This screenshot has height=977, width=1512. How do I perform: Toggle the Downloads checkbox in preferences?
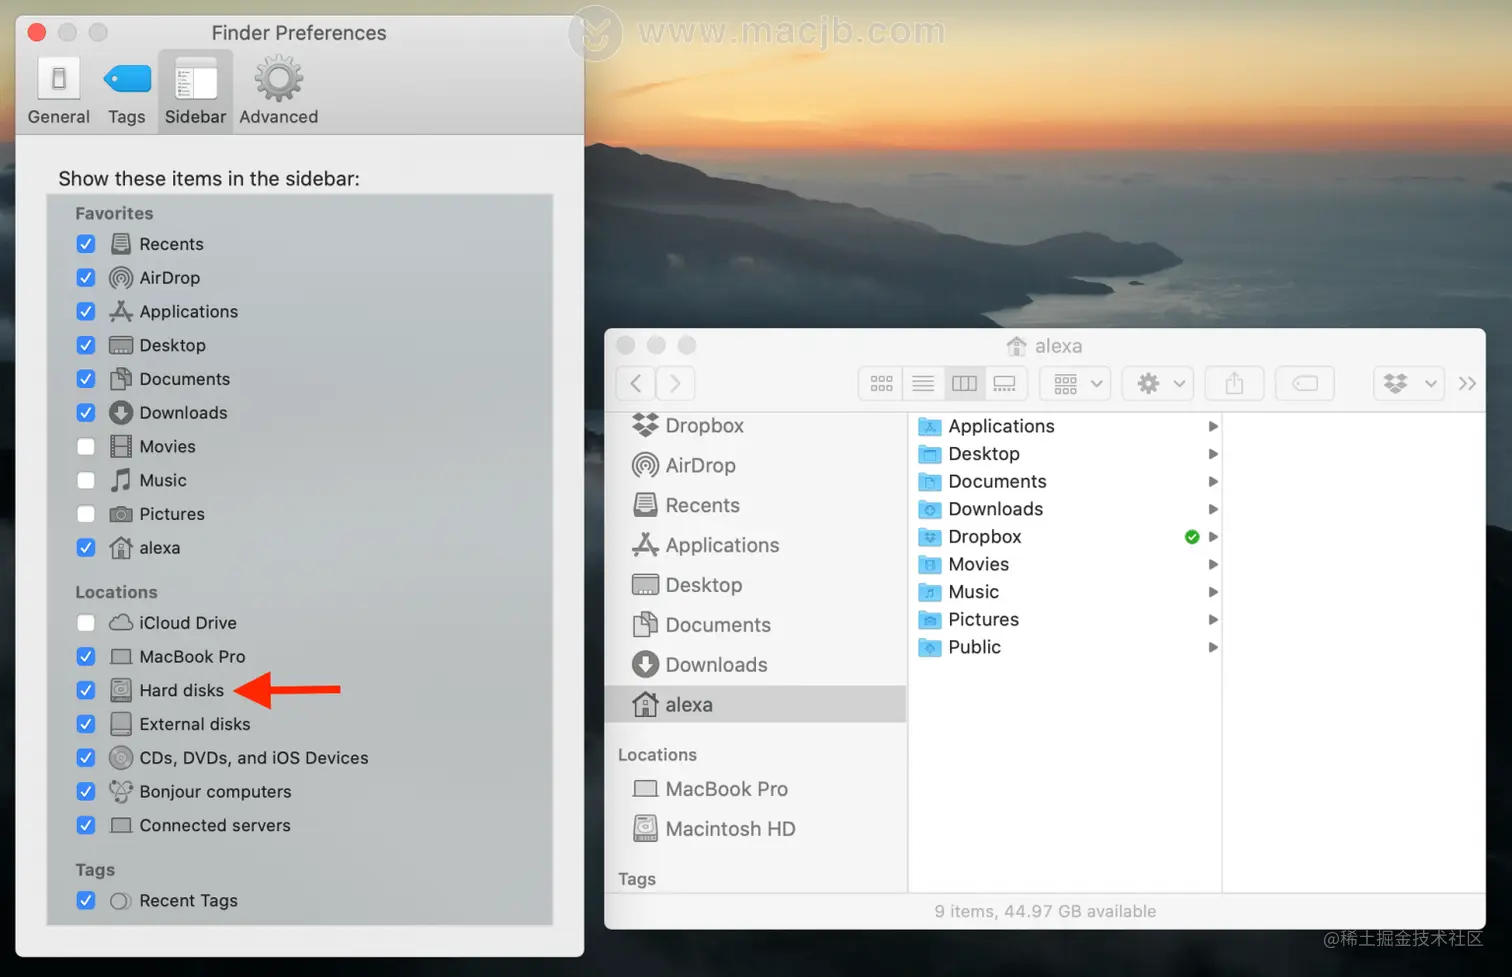tap(86, 413)
